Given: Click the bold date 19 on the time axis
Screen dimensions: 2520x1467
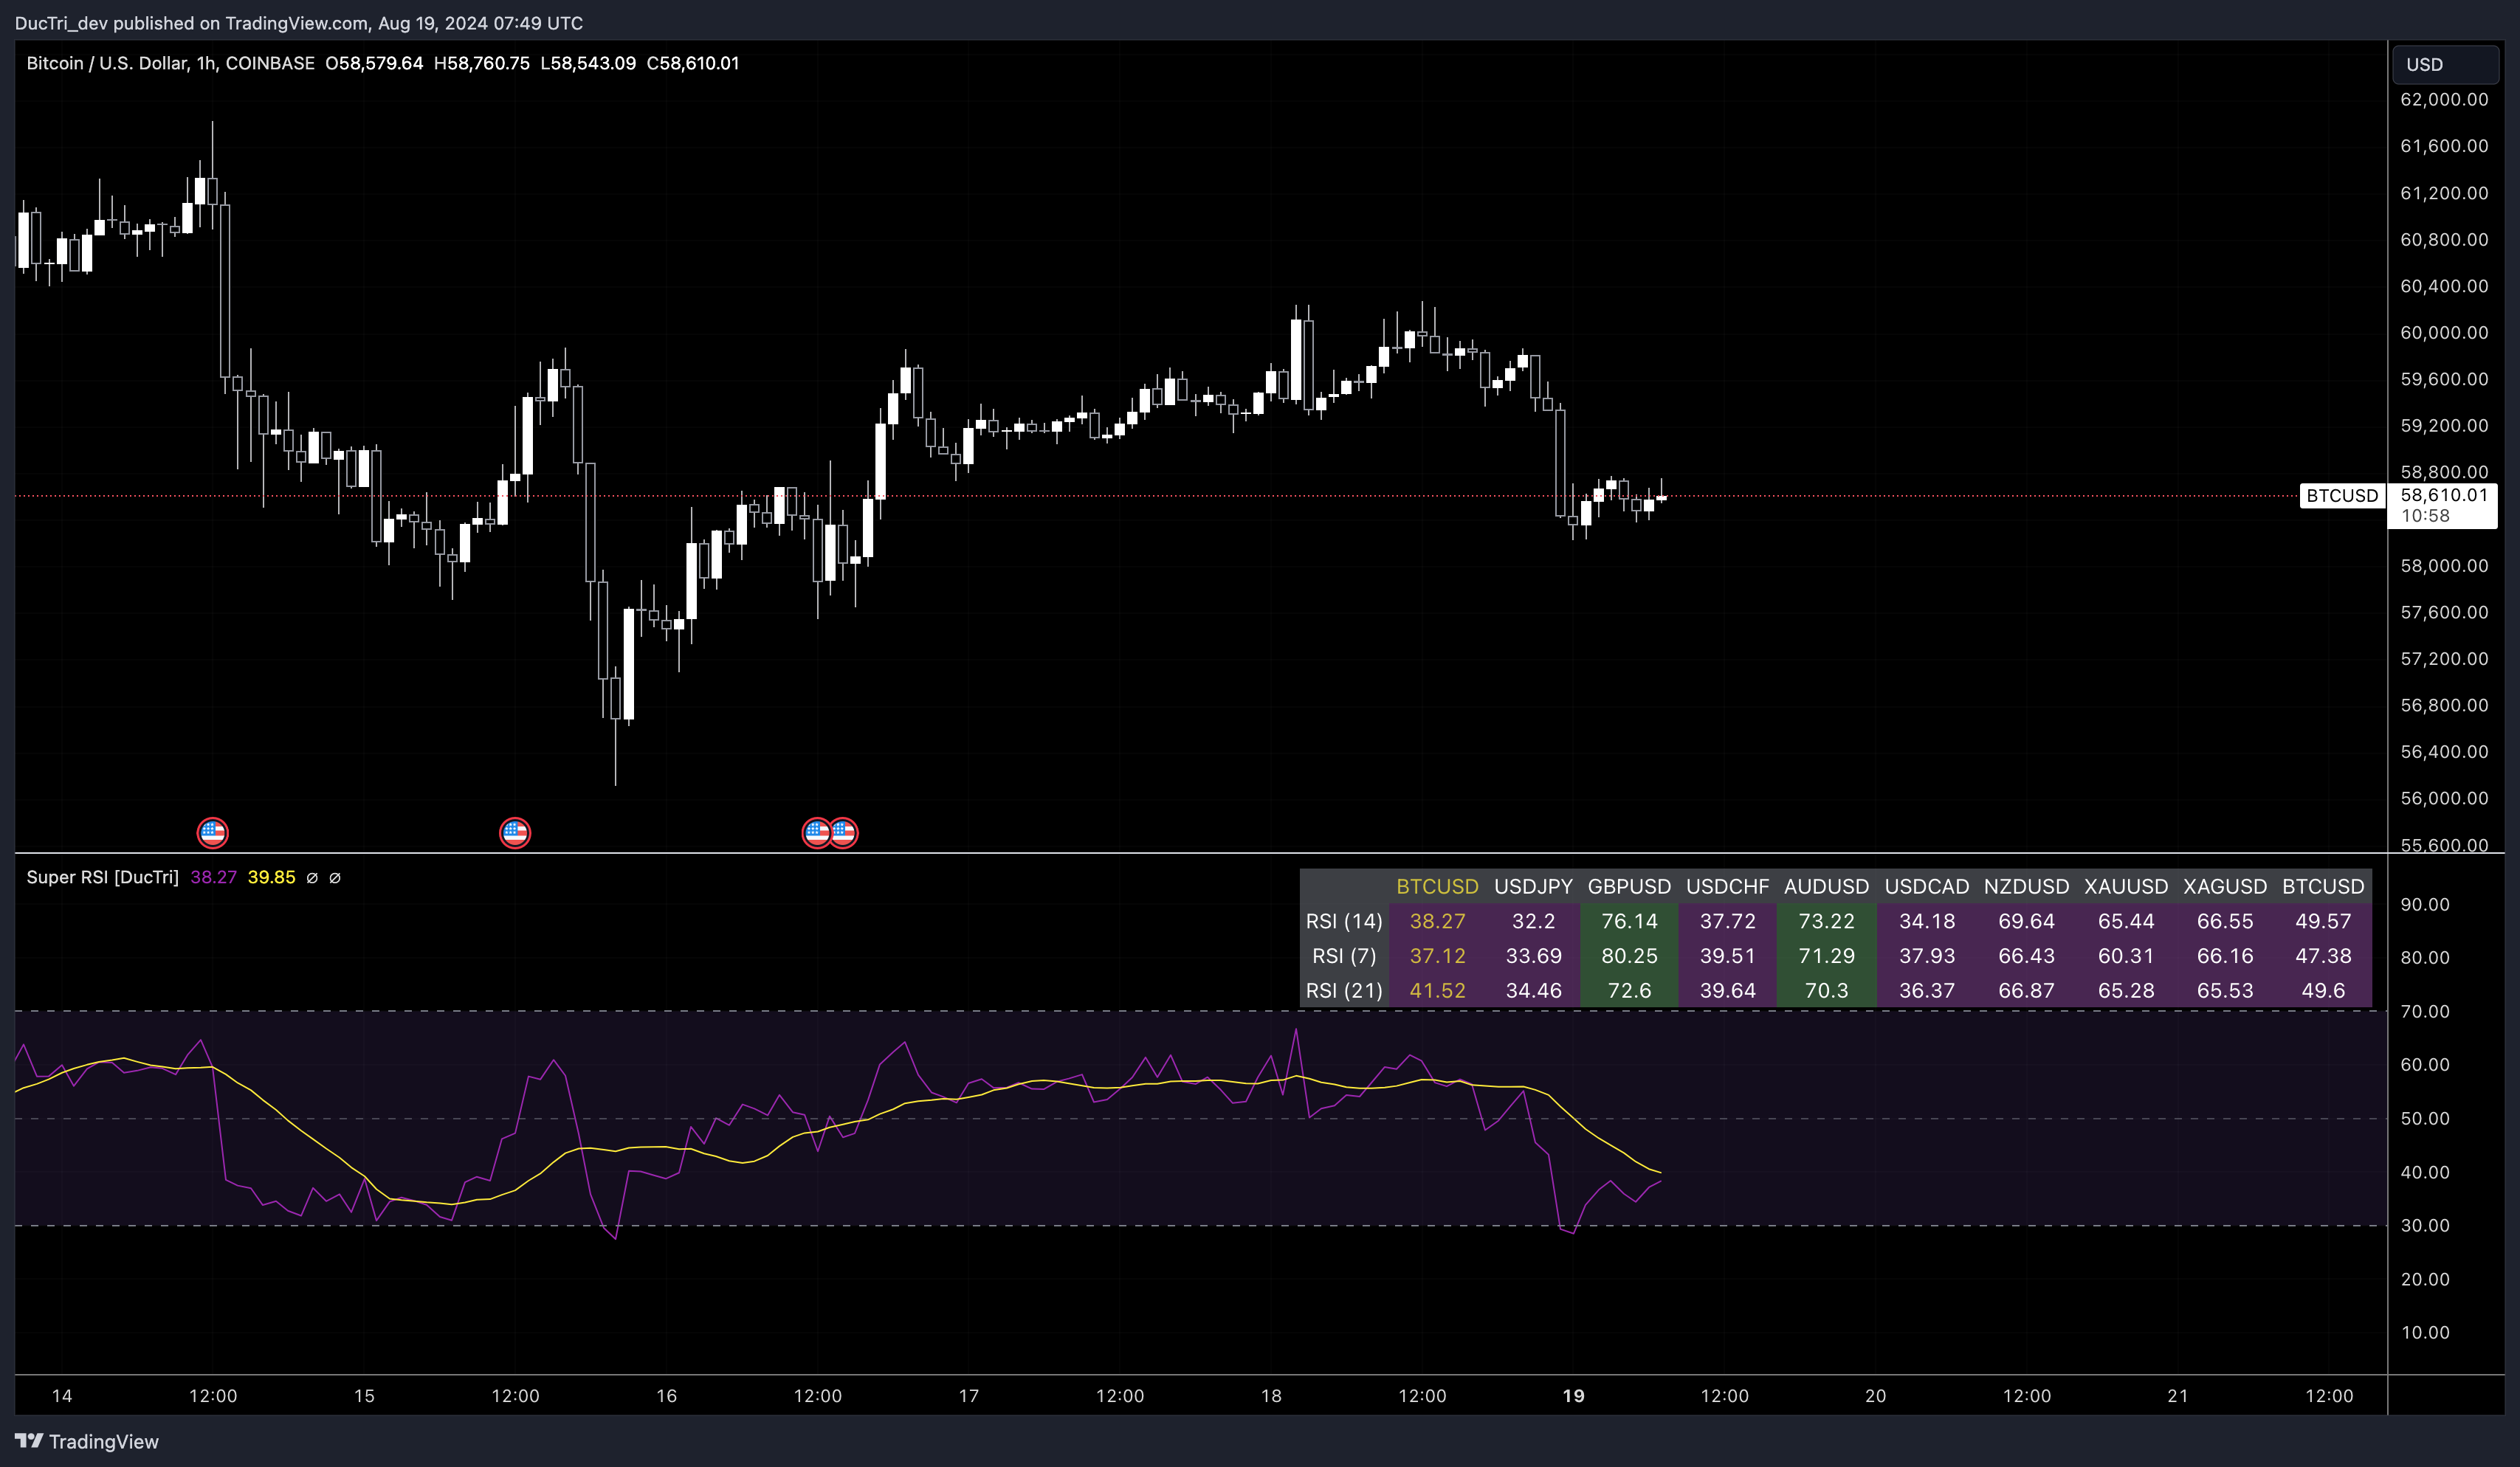Looking at the screenshot, I should point(1573,1395).
